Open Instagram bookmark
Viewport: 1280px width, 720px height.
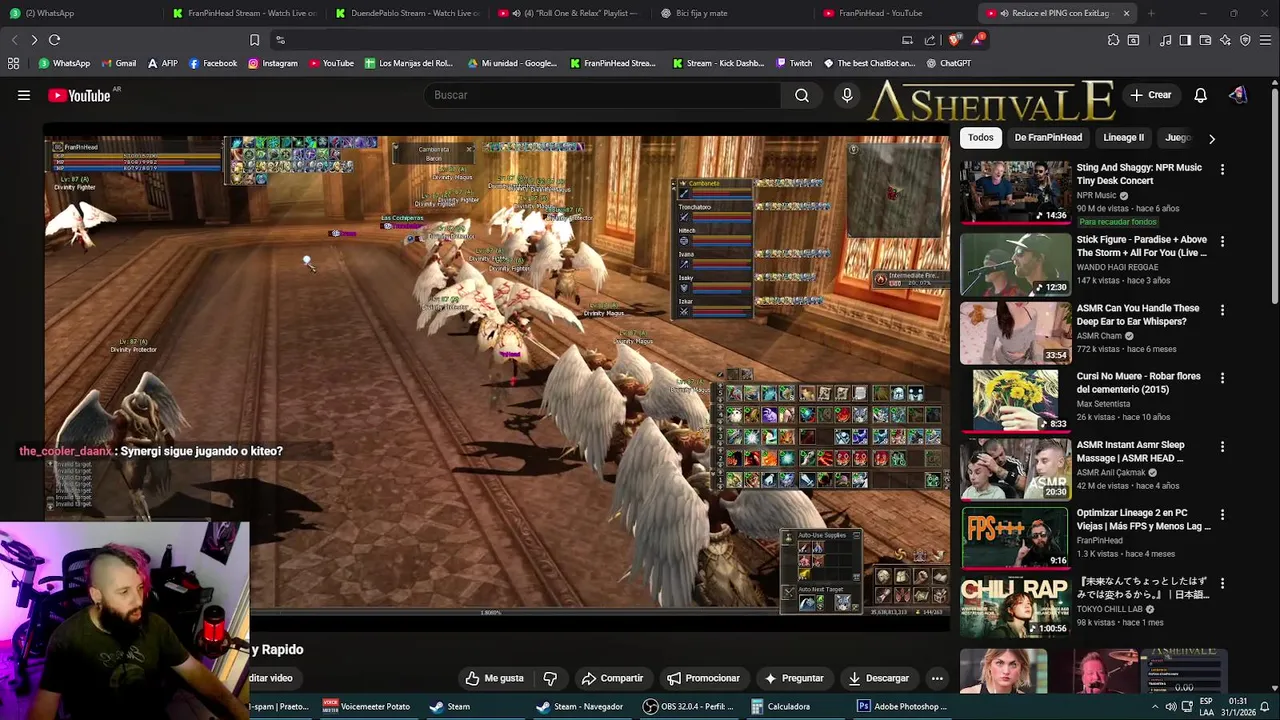273,63
